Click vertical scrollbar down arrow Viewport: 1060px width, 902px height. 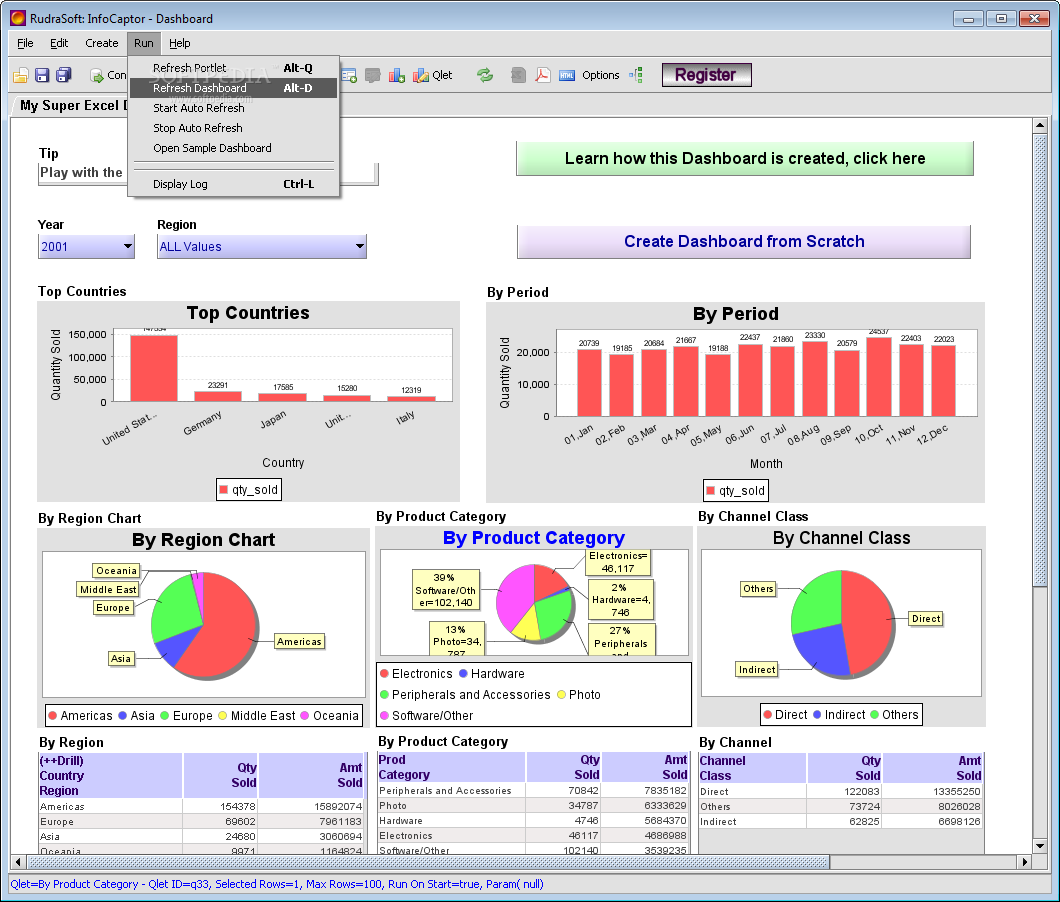(x=1040, y=846)
